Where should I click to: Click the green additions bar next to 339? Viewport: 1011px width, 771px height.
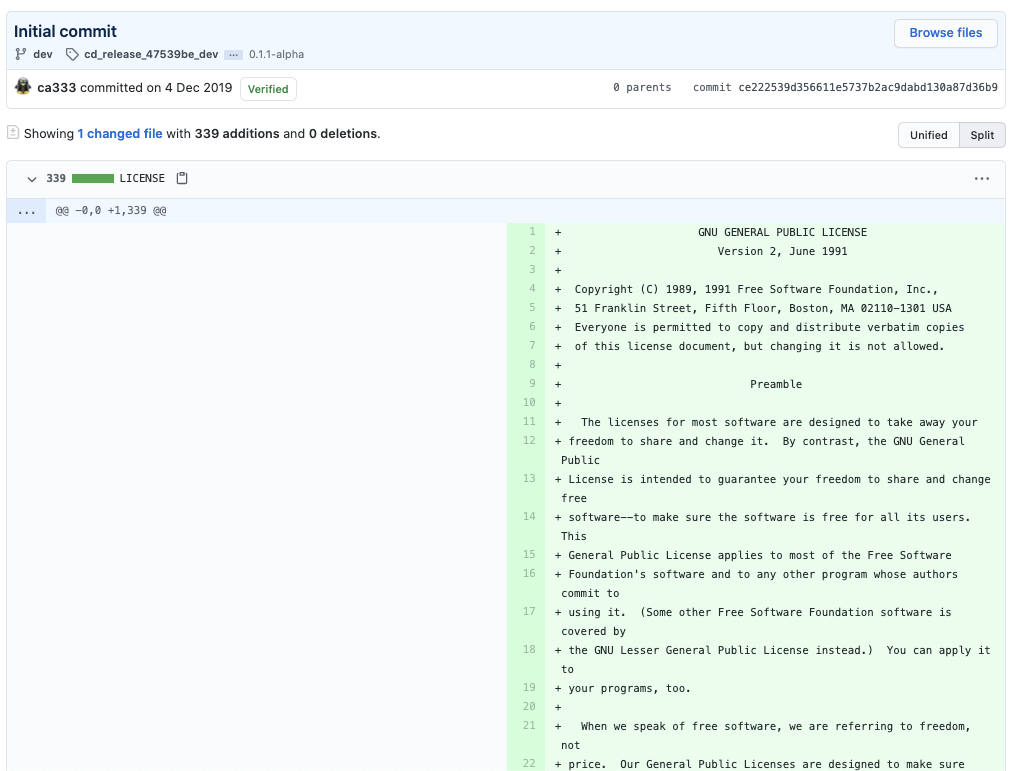[93, 179]
